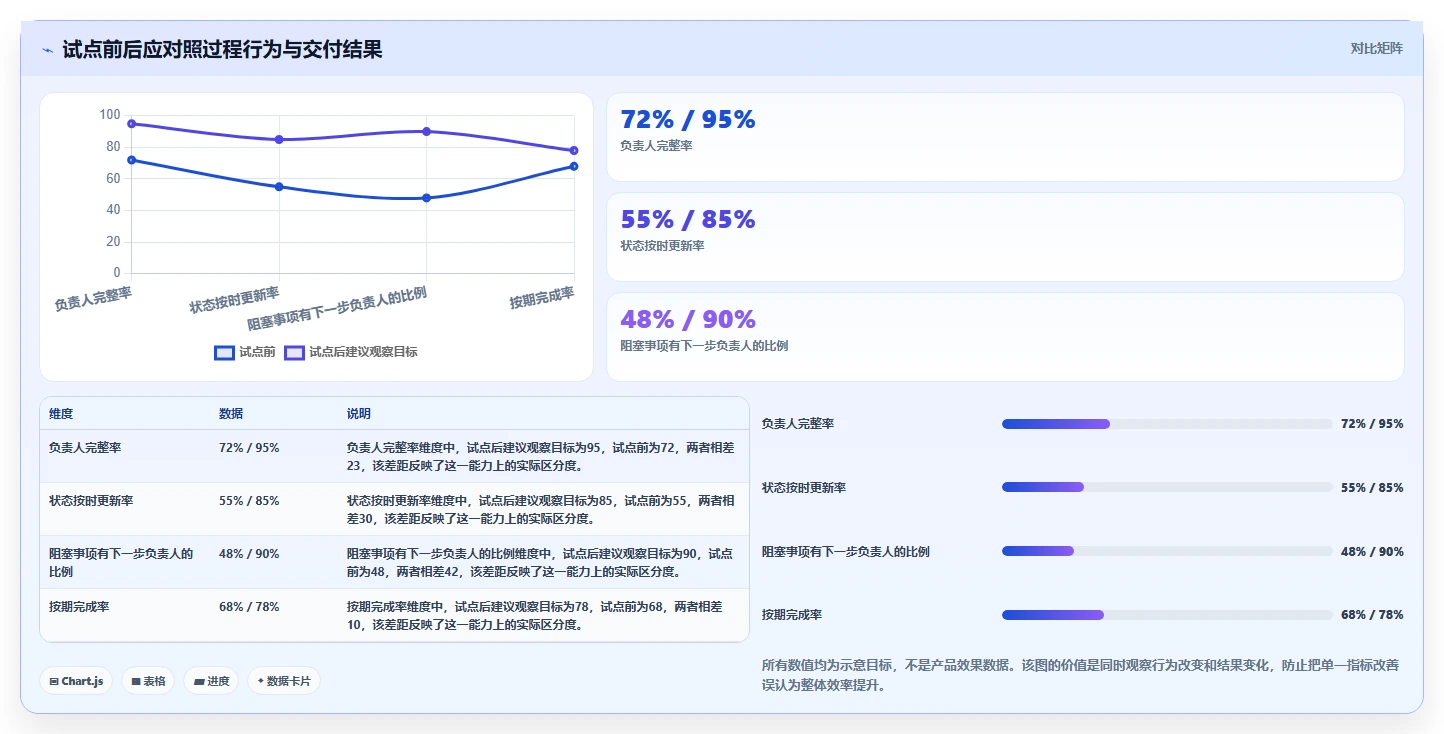The height and width of the screenshot is (734, 1444).
Task: Click the description mentioning 试点后建议观察目标为78
Action: [541, 616]
